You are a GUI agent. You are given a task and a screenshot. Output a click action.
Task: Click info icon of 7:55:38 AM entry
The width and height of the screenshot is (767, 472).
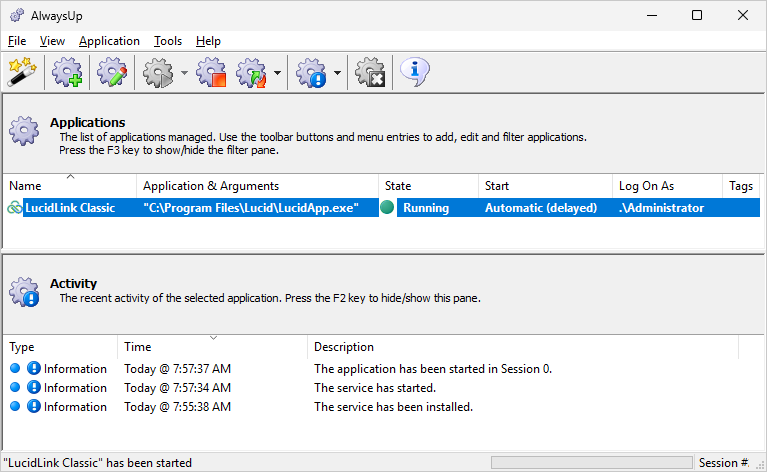[34, 406]
